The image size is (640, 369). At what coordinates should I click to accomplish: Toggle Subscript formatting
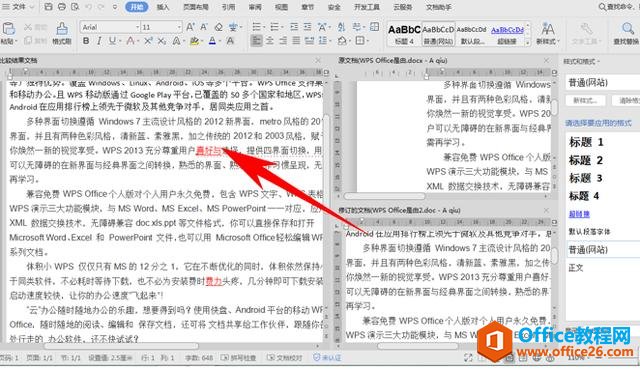coord(162,41)
